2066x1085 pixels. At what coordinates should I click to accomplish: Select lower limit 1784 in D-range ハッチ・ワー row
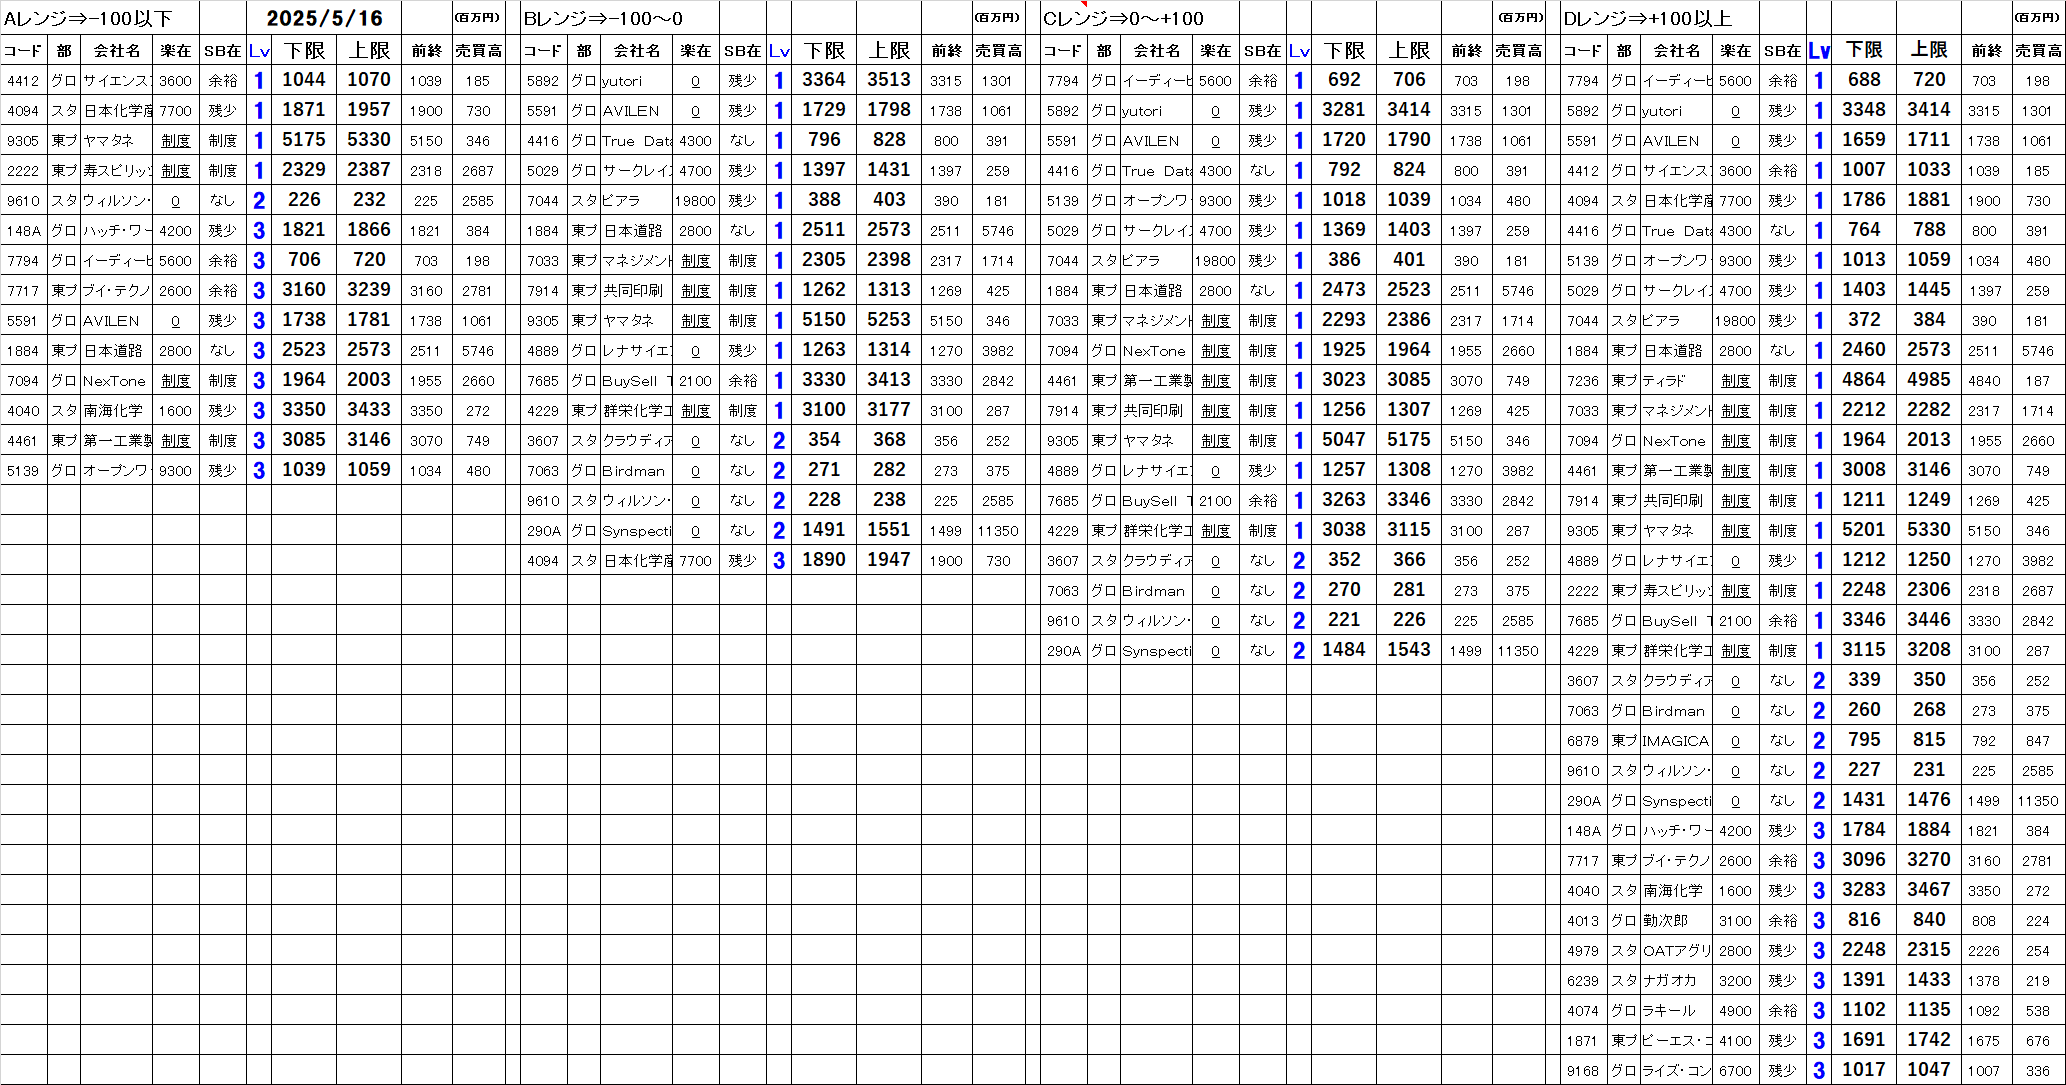point(1864,830)
